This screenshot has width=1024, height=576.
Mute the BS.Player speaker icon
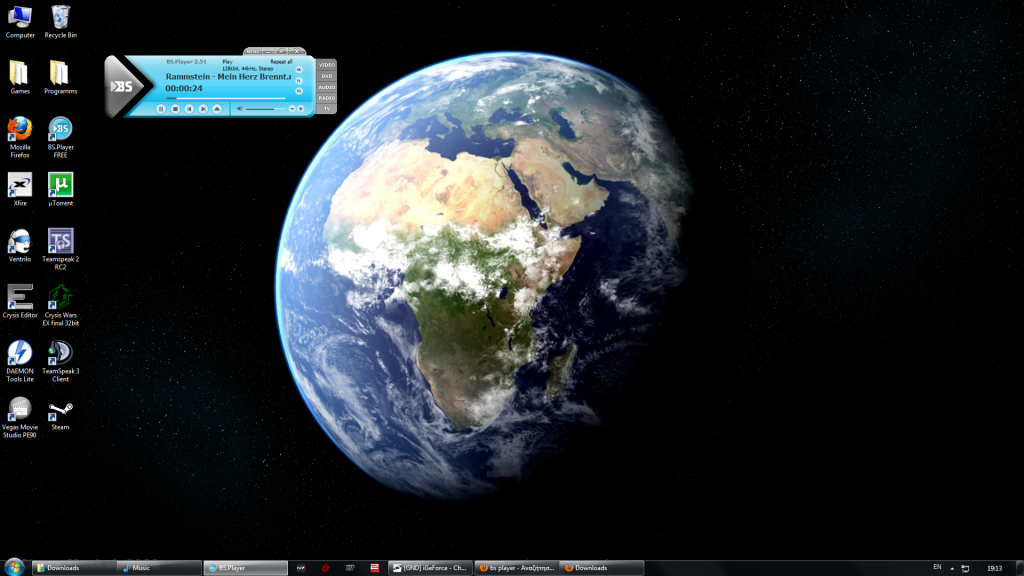[x=239, y=108]
